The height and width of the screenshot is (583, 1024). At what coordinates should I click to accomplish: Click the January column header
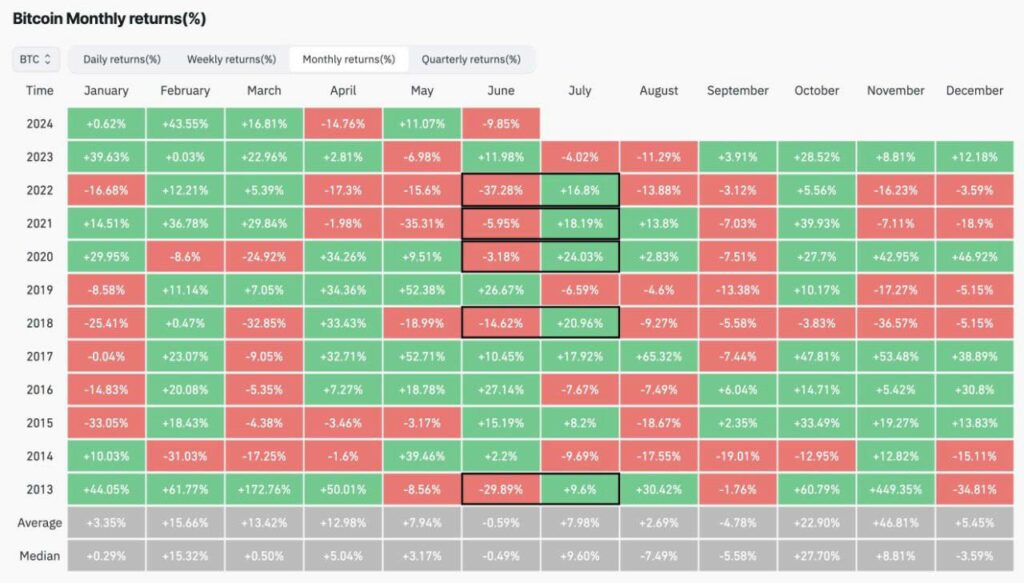click(x=106, y=91)
